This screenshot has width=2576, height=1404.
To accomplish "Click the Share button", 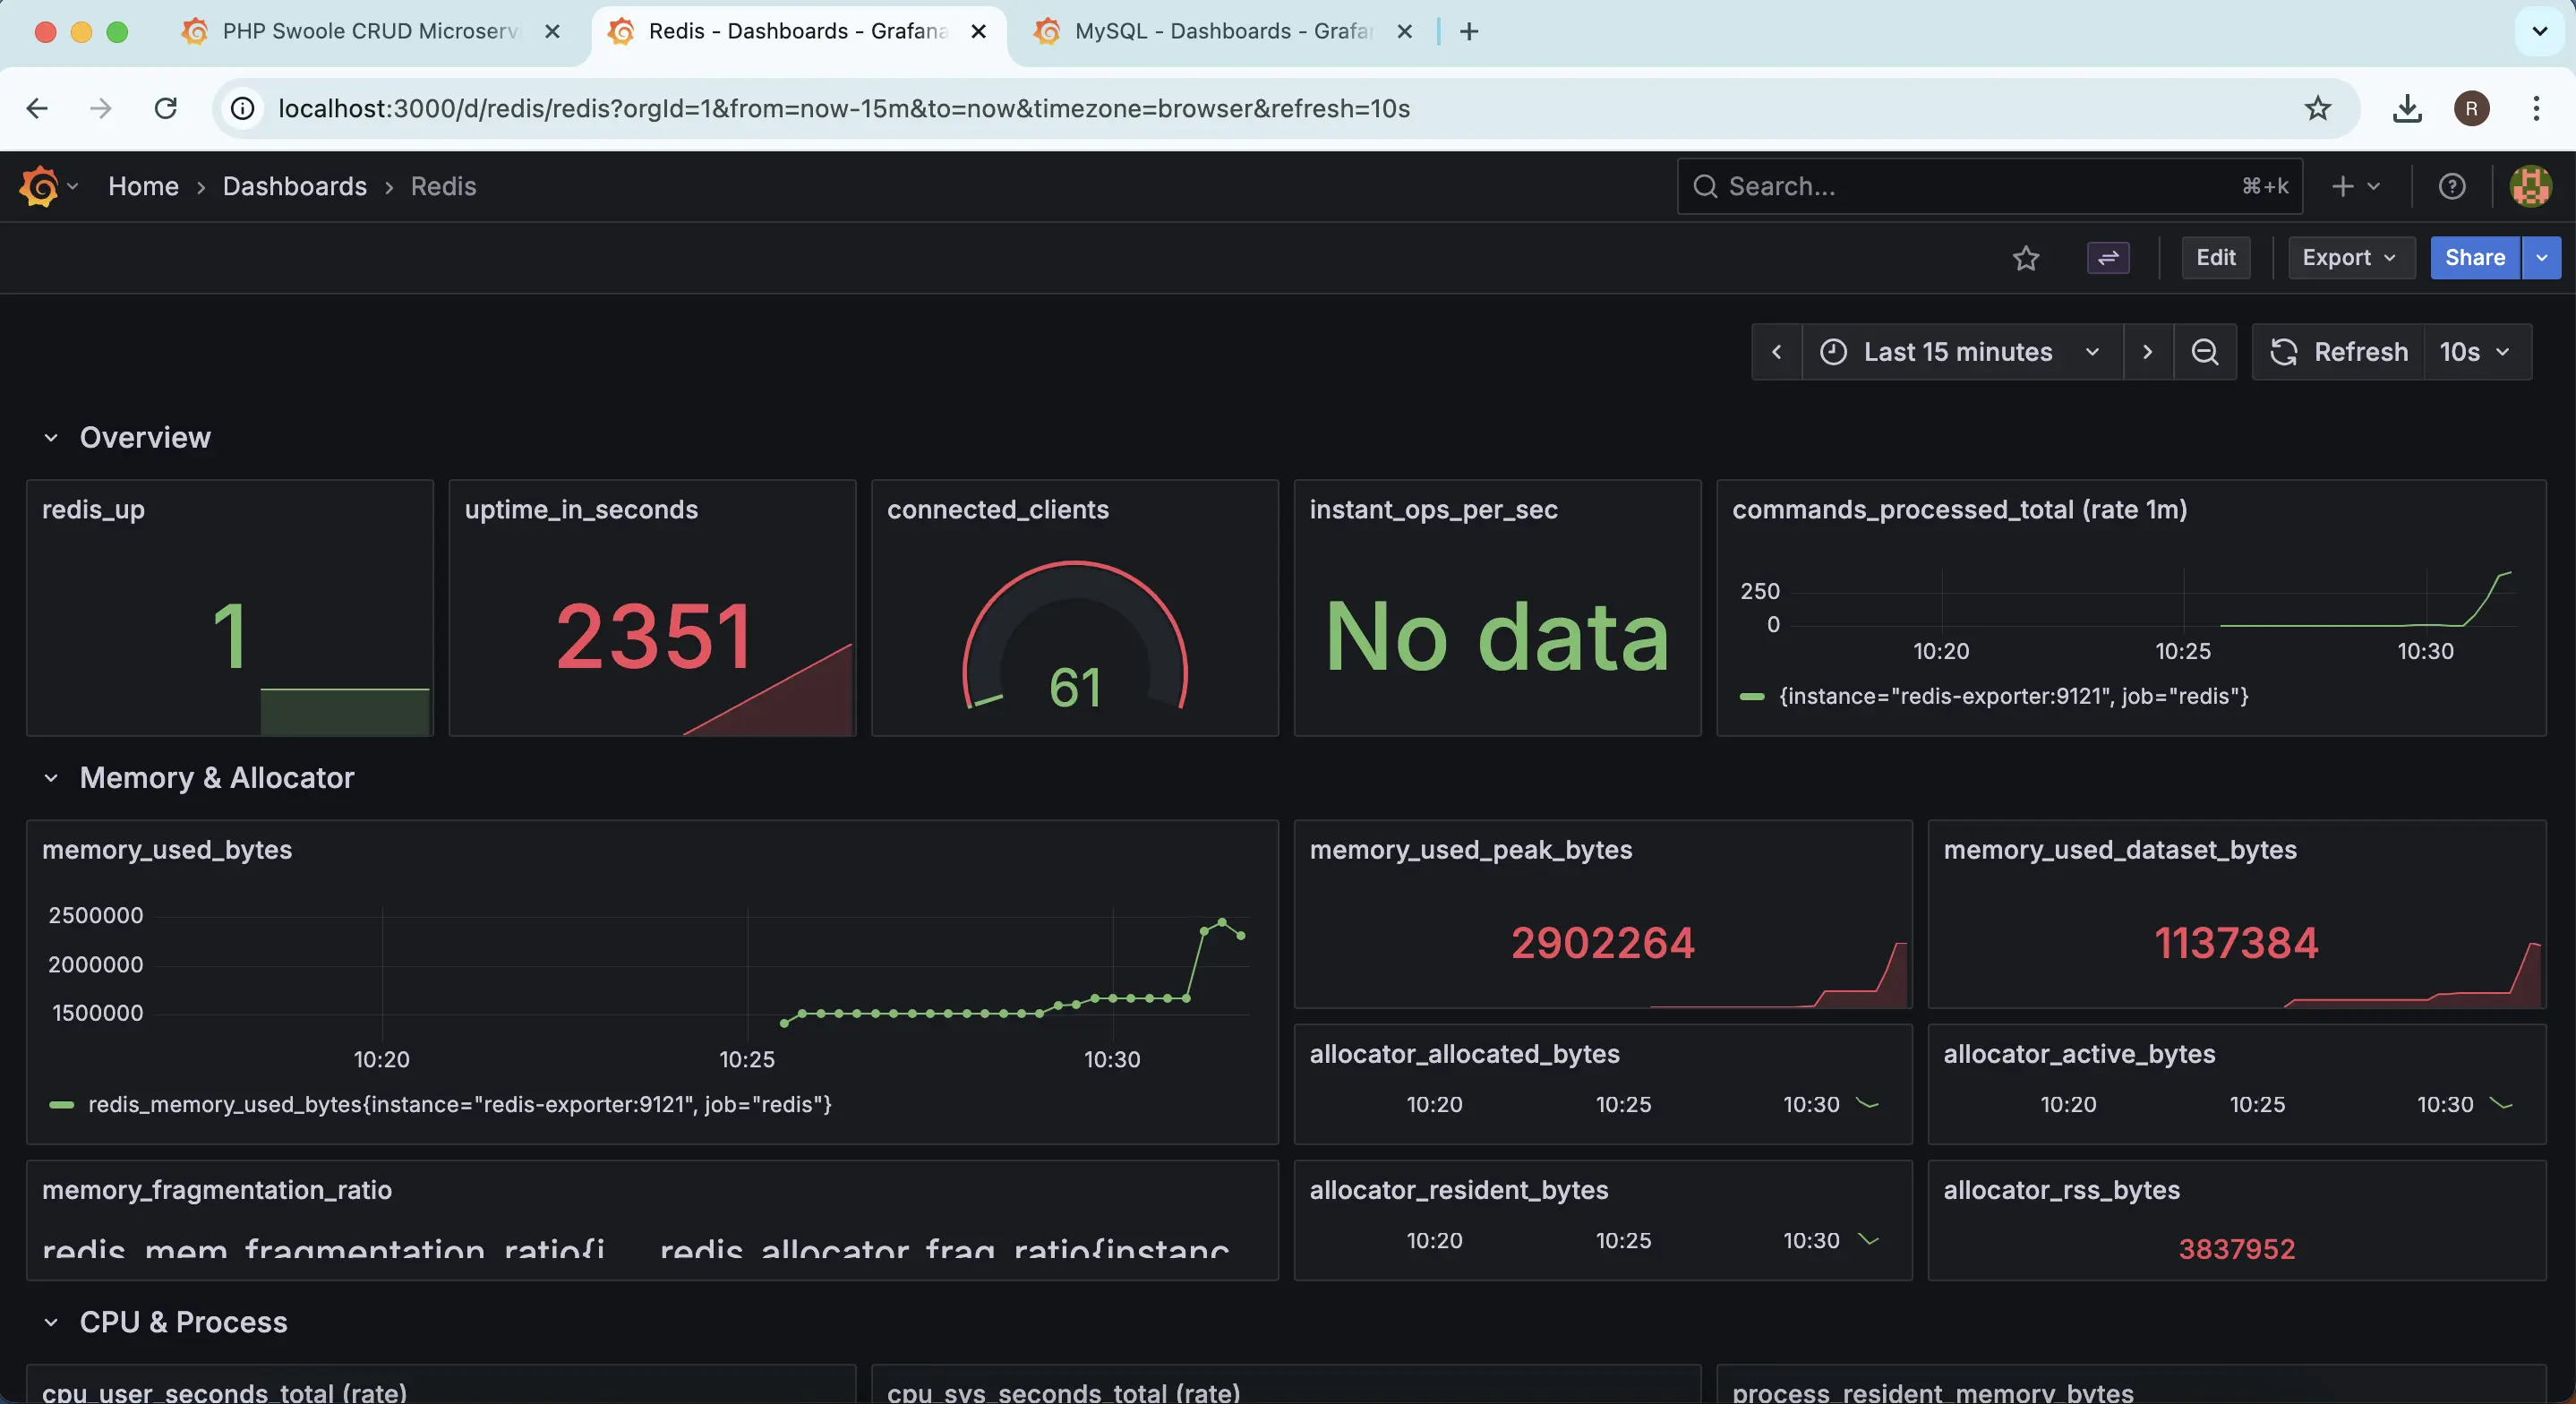I will point(2474,258).
